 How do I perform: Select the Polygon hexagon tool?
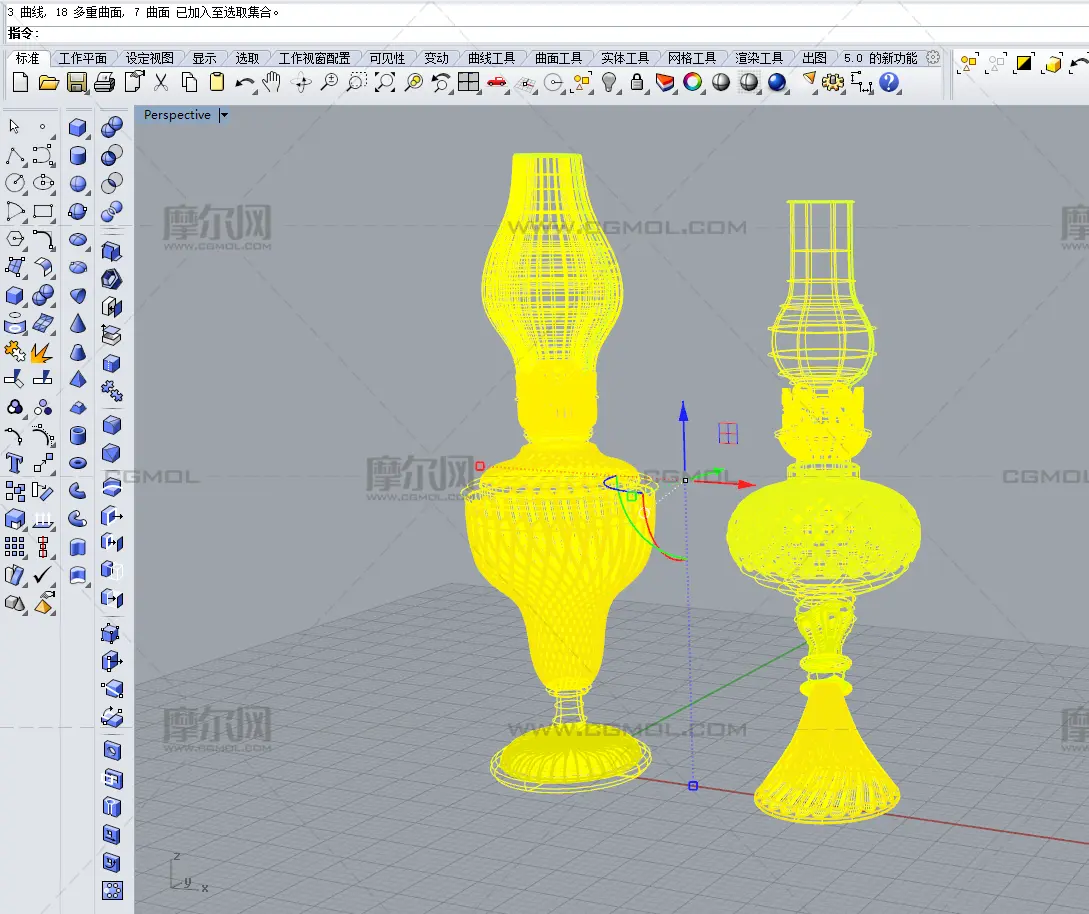click(15, 239)
